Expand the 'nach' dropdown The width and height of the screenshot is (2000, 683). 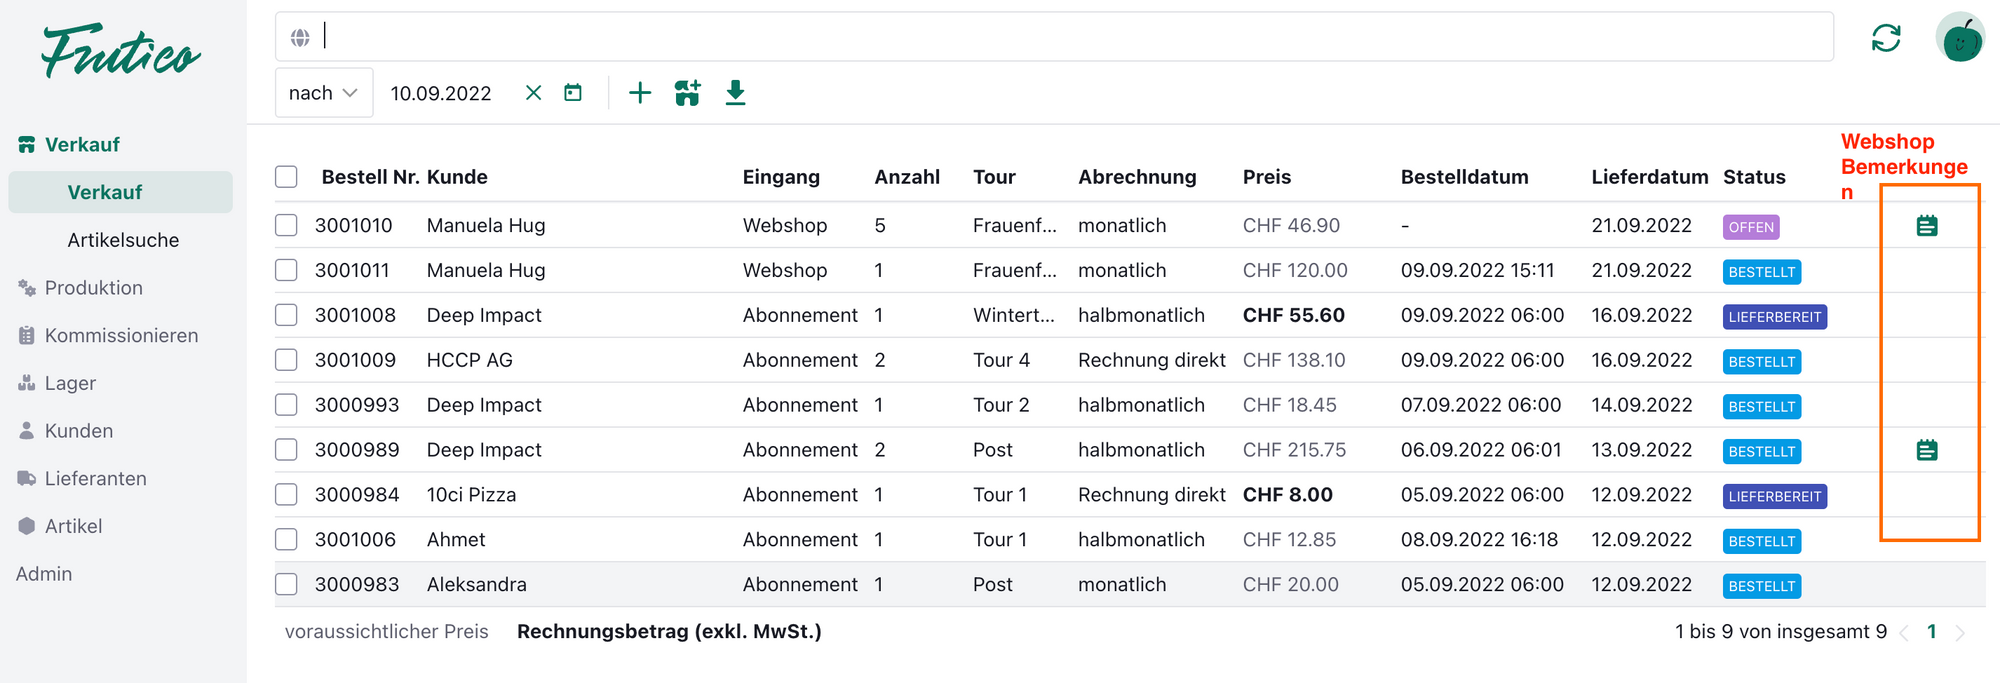tap(323, 93)
